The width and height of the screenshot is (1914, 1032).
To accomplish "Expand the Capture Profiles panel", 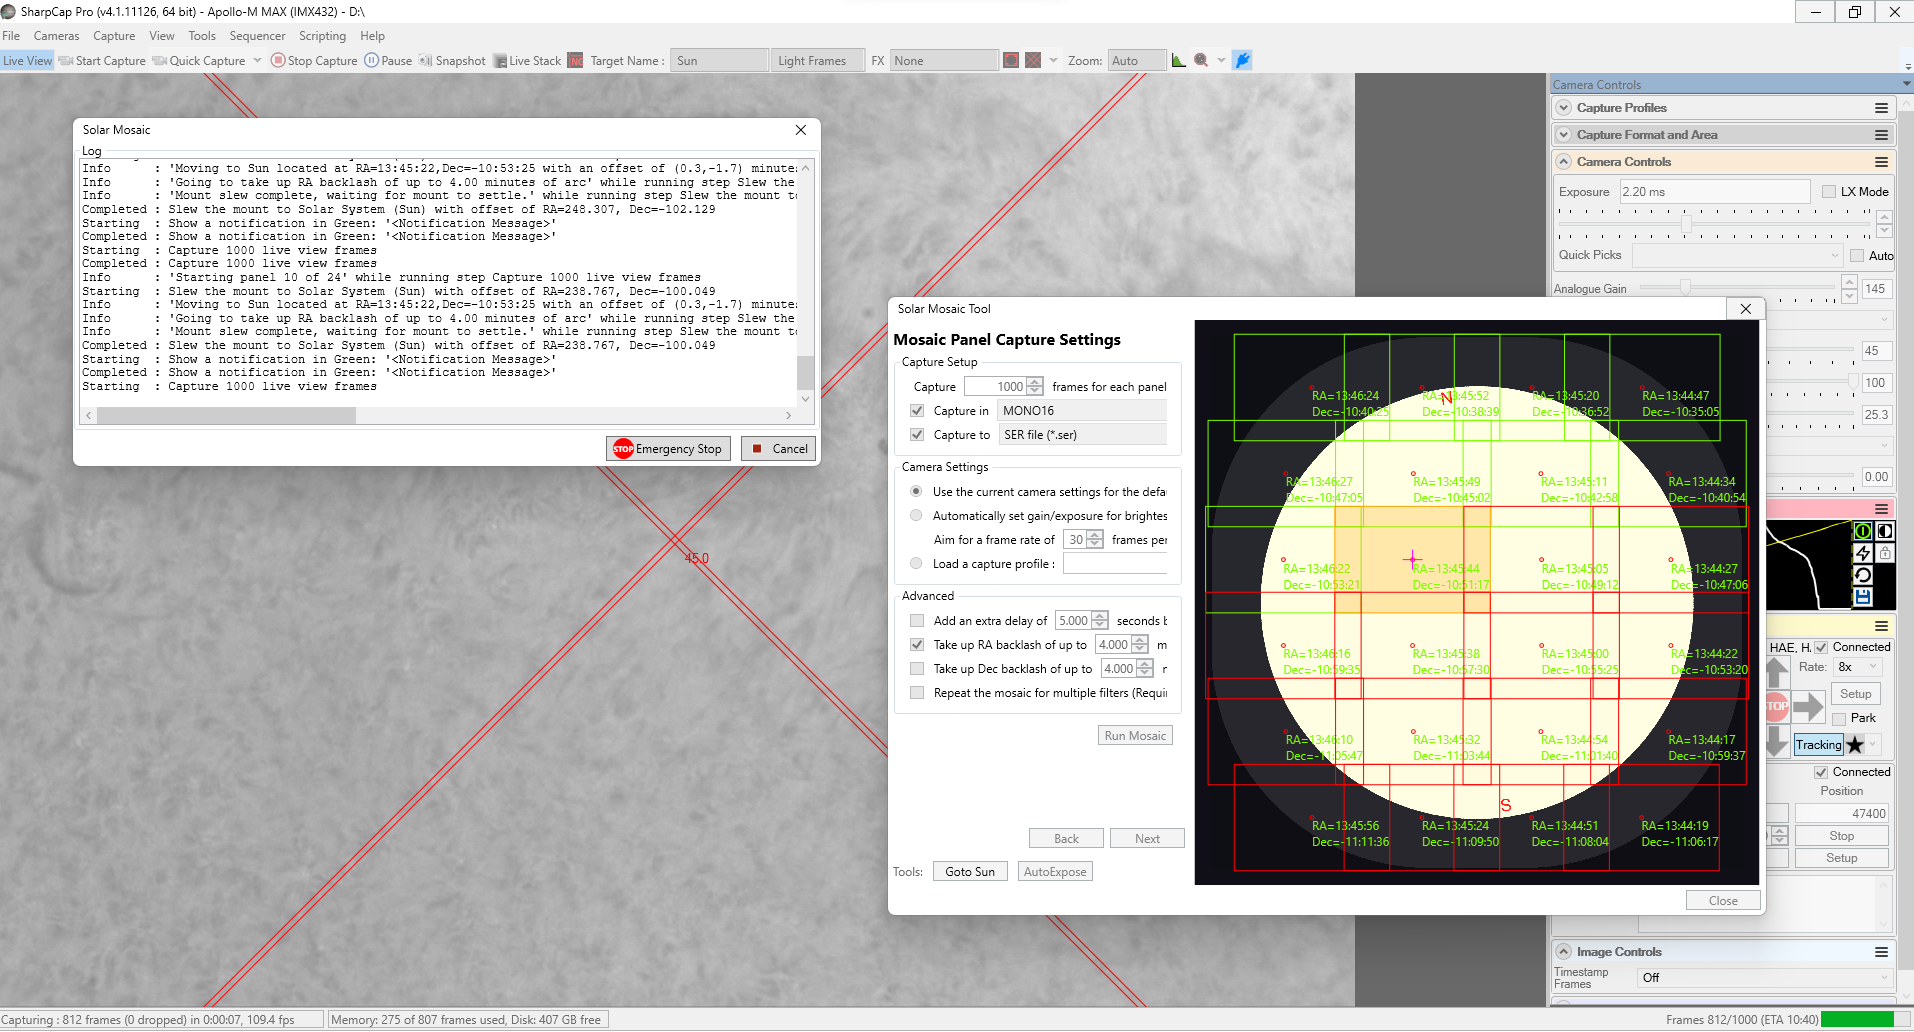I will click(x=1564, y=108).
